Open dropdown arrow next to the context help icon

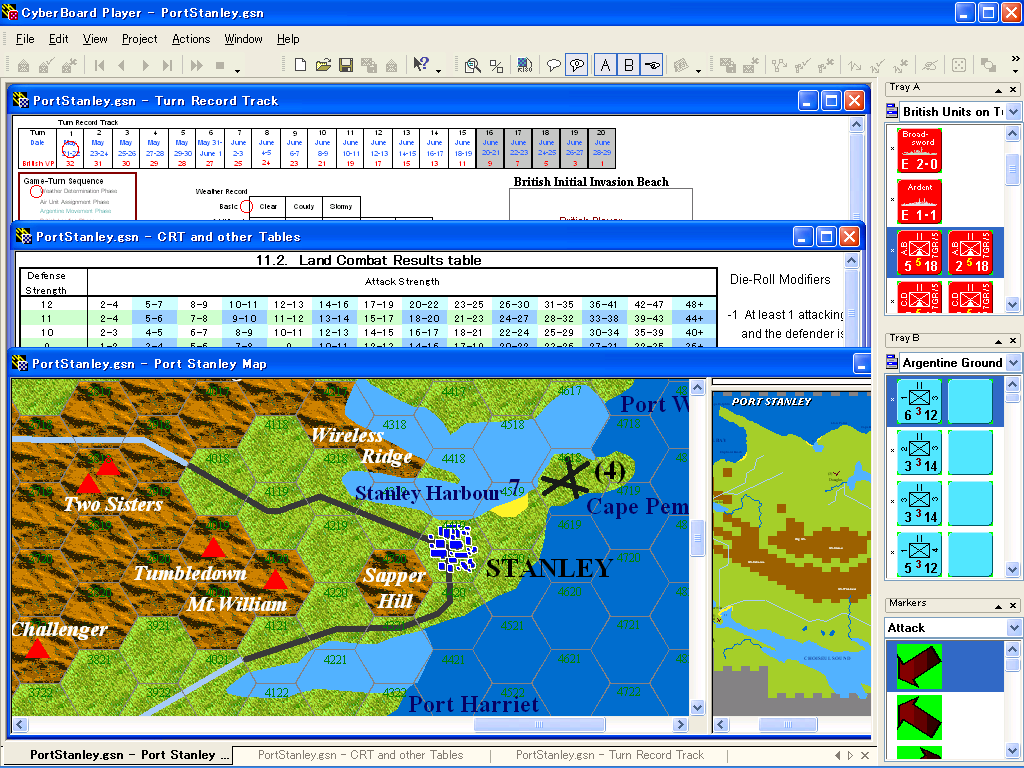click(x=438, y=70)
